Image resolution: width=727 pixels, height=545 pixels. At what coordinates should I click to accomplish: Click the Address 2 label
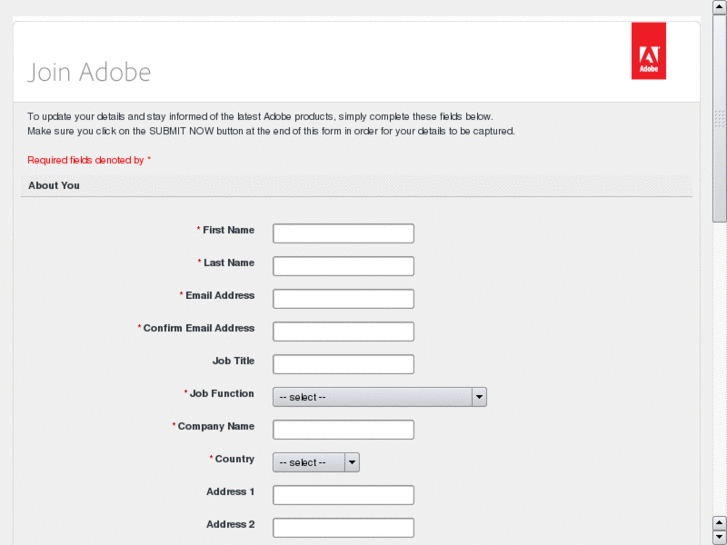[x=230, y=524]
